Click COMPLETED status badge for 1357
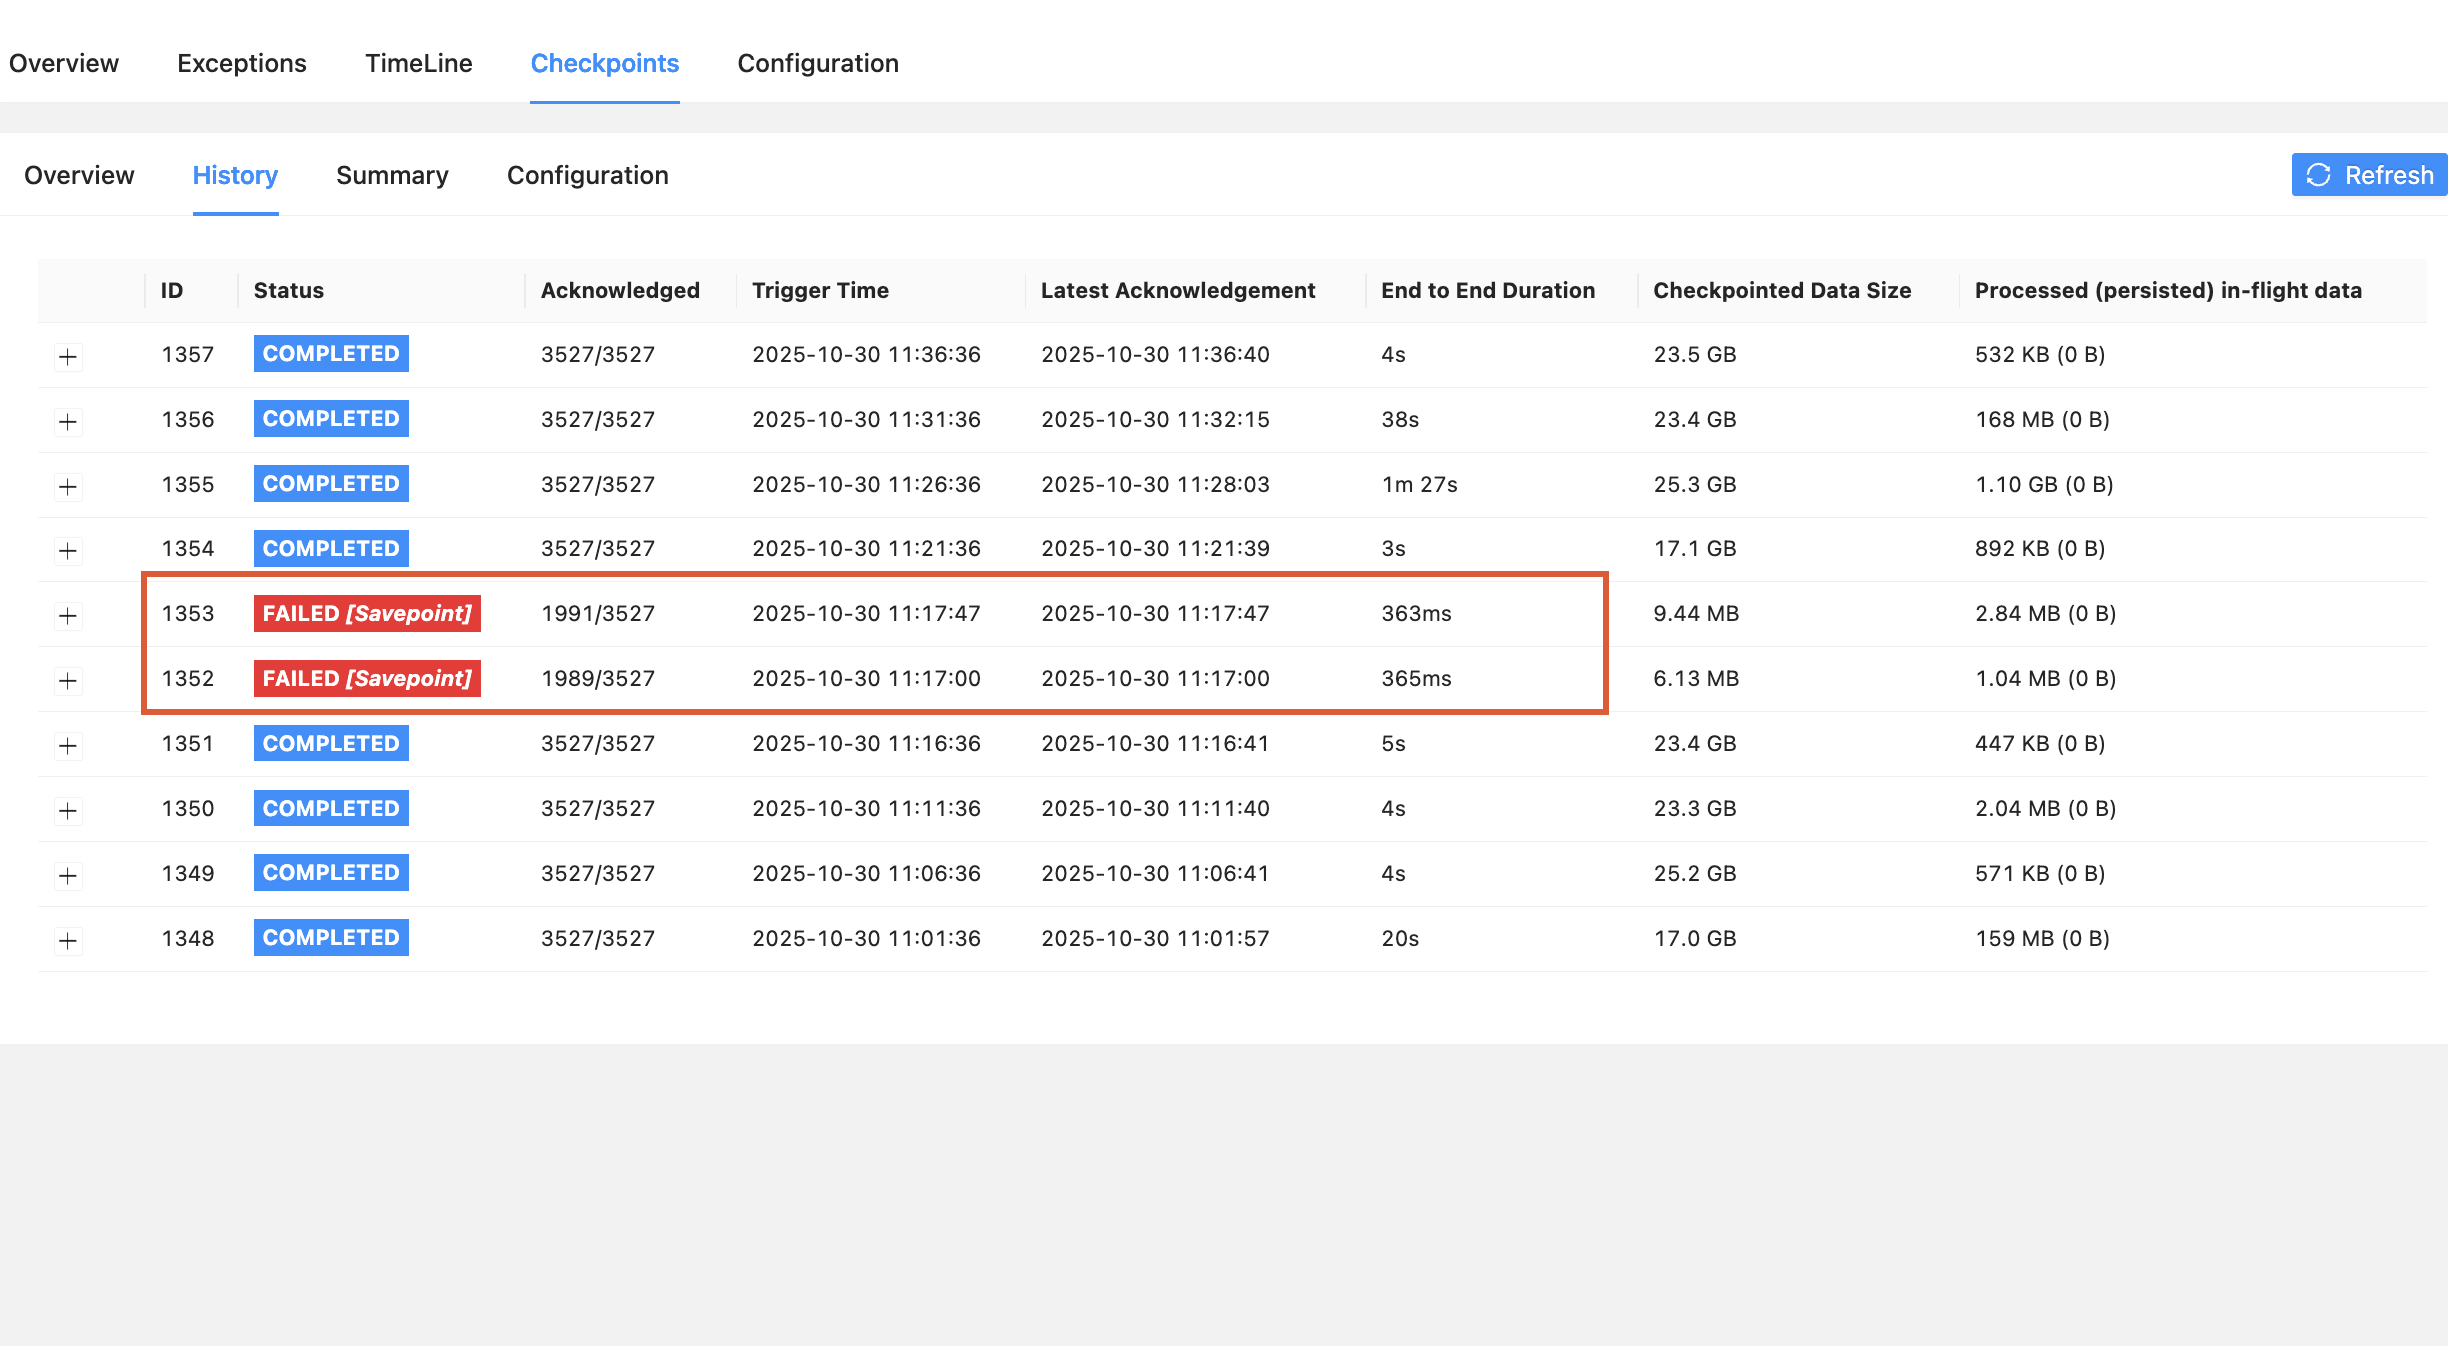Screen dimensions: 2448x1346 tap(331, 353)
